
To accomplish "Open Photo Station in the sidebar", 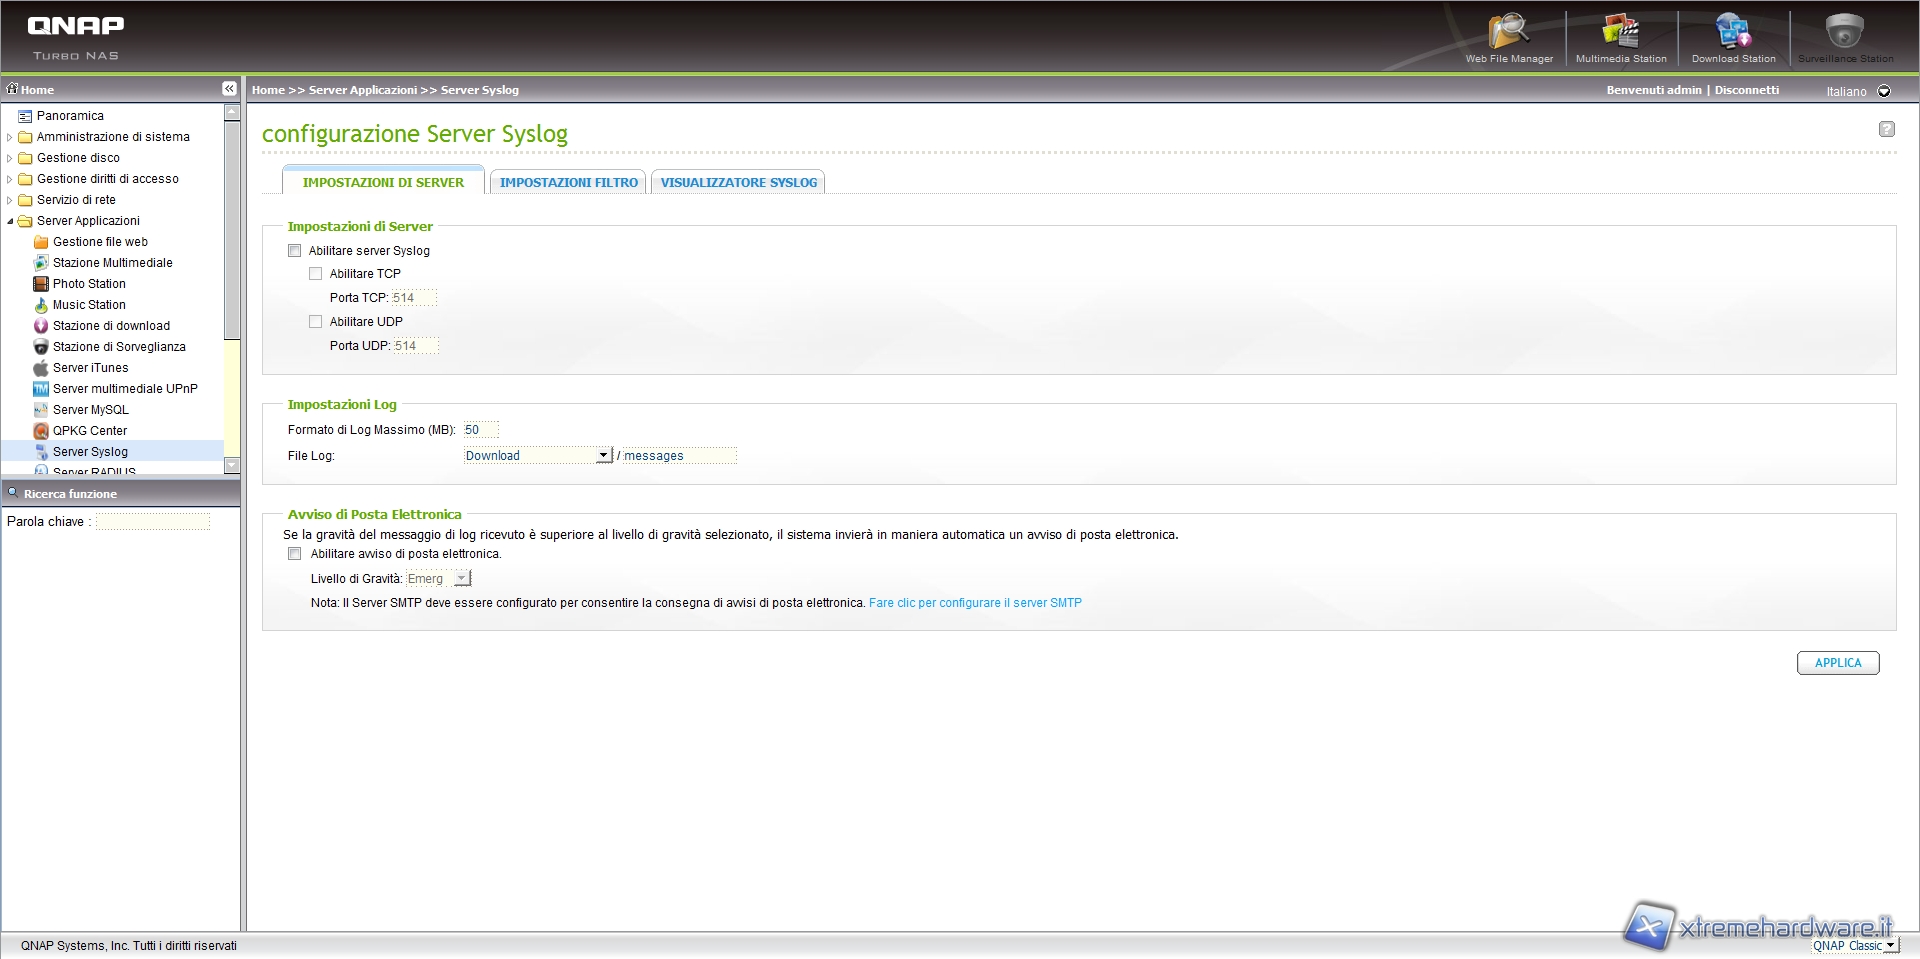I will (89, 284).
